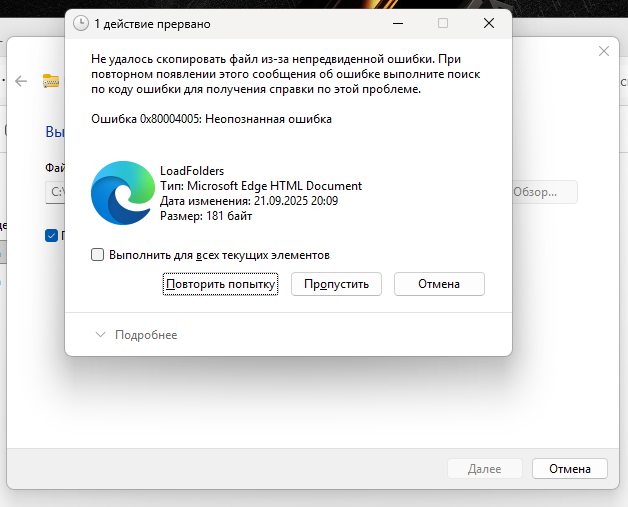Click the 'LoadFolders' file name text
628x507 pixels.
click(192, 171)
